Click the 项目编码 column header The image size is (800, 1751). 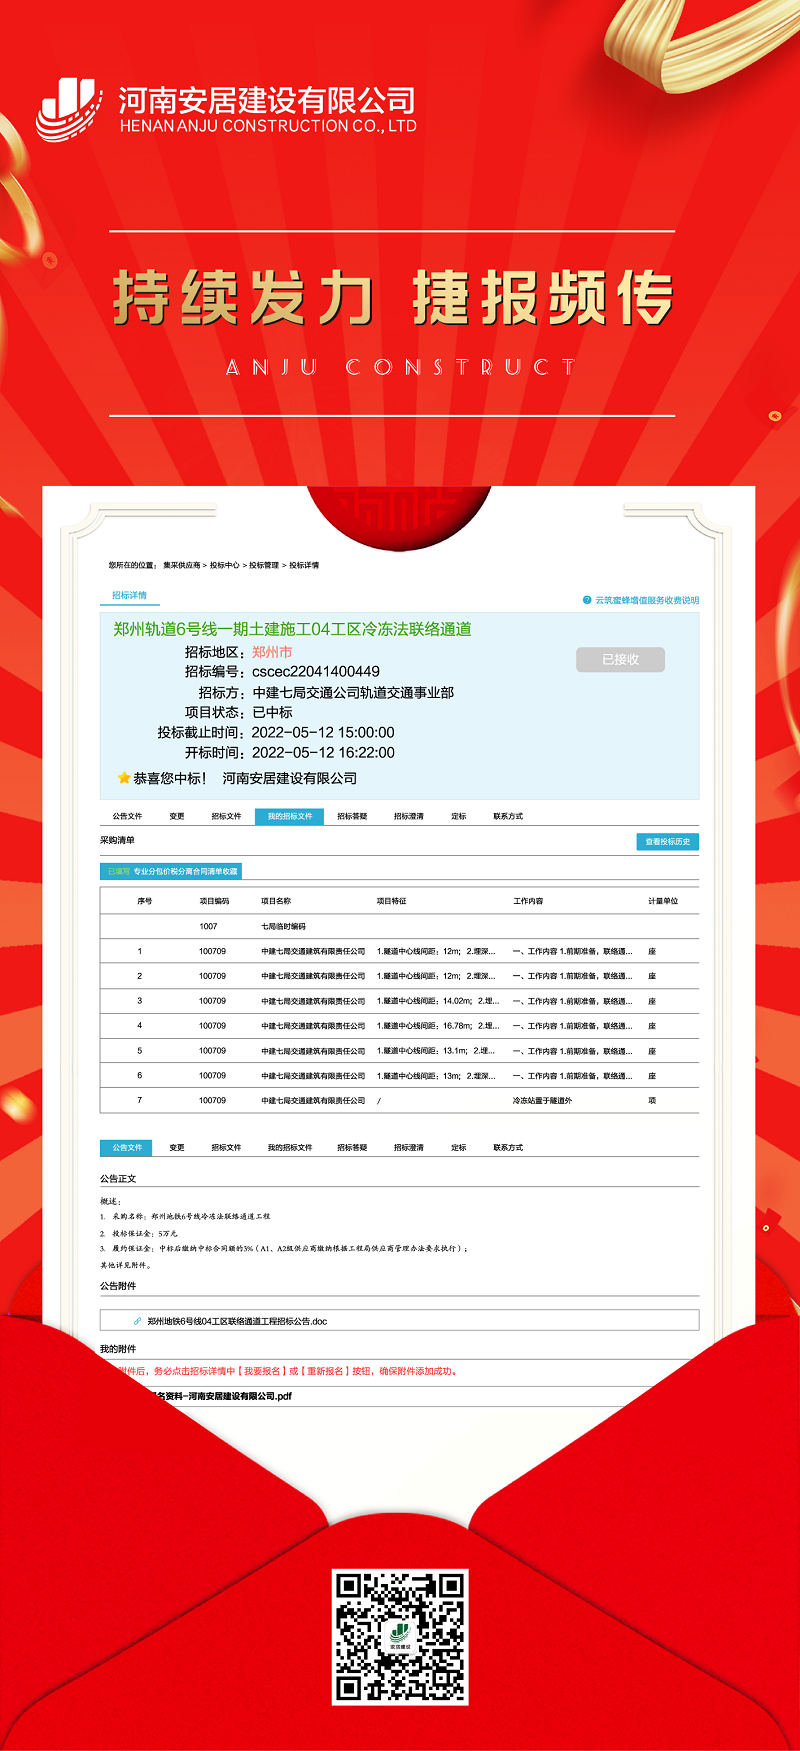click(x=214, y=901)
